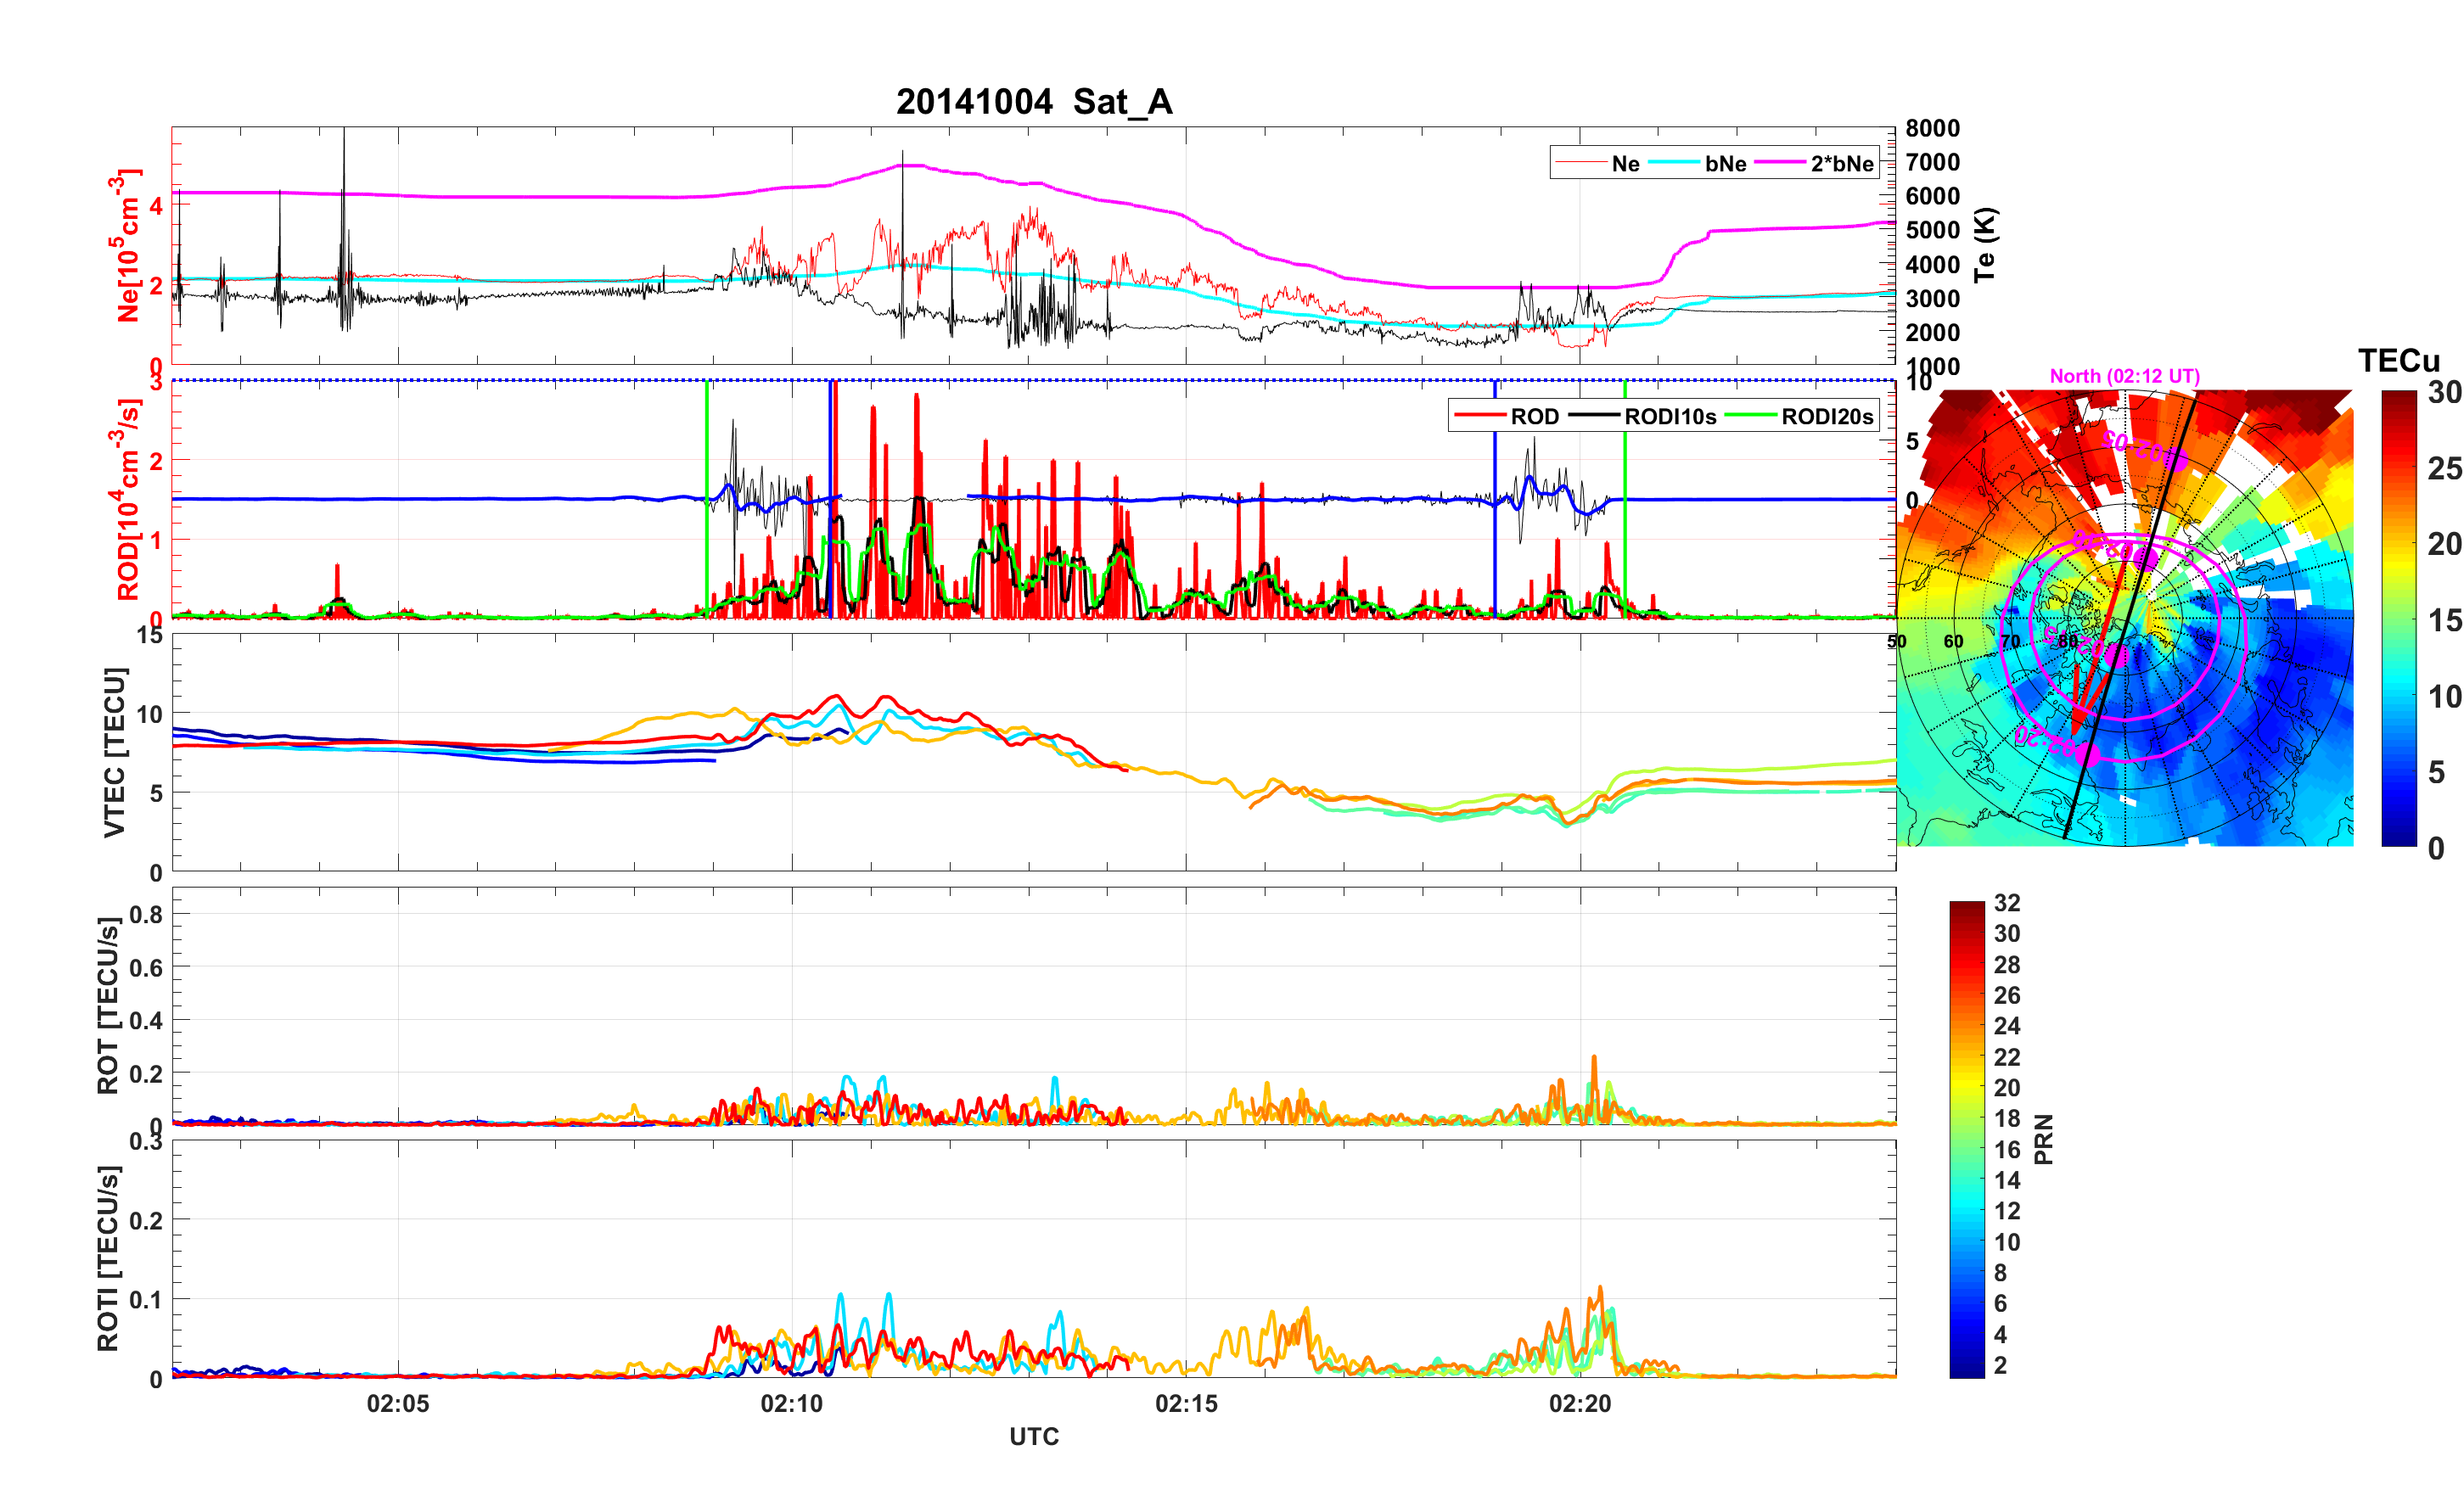The height and width of the screenshot is (1490, 2464).
Task: Click the plot title 20141004 Sat_A
Action: pos(1033,102)
